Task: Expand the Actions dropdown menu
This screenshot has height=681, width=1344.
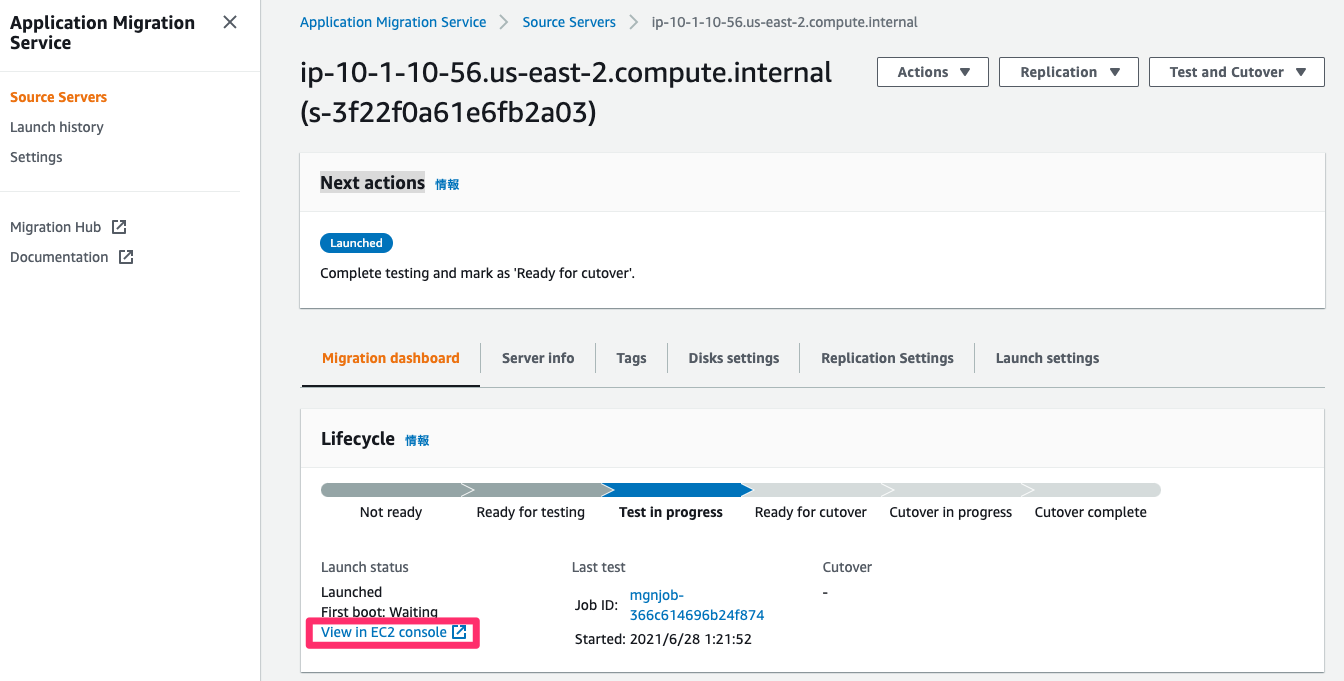Action: pyautogui.click(x=933, y=72)
